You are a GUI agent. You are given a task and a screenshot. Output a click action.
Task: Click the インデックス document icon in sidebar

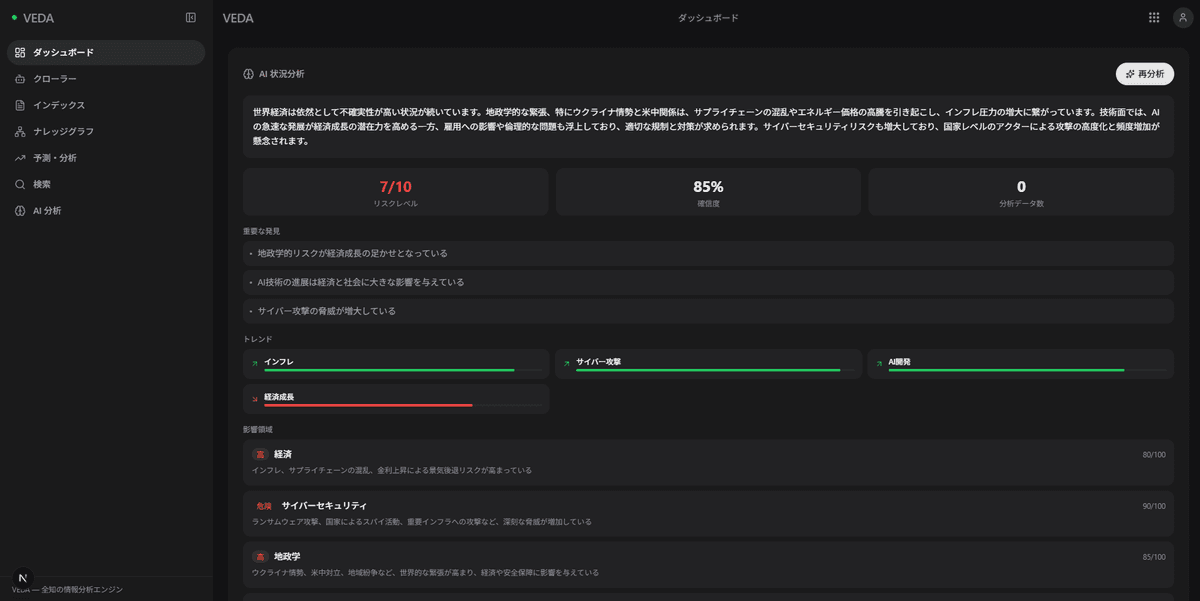coord(20,105)
